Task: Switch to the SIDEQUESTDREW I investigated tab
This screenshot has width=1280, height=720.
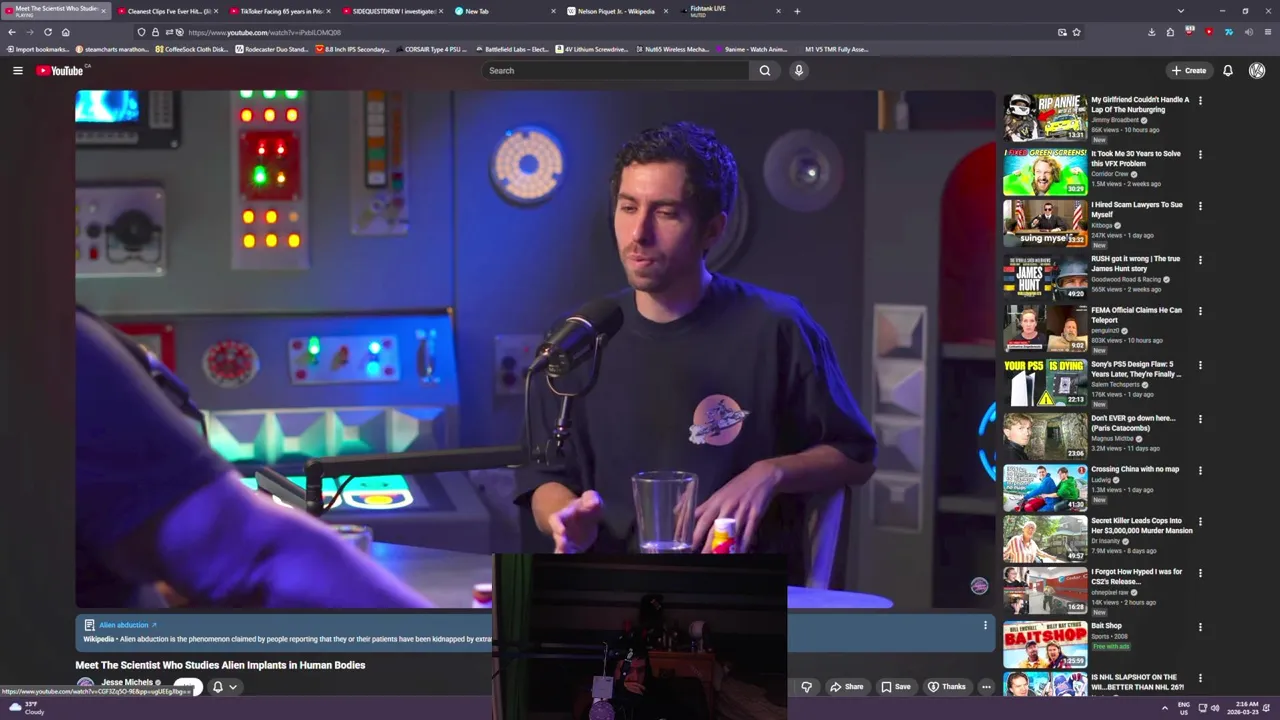Action: (394, 11)
